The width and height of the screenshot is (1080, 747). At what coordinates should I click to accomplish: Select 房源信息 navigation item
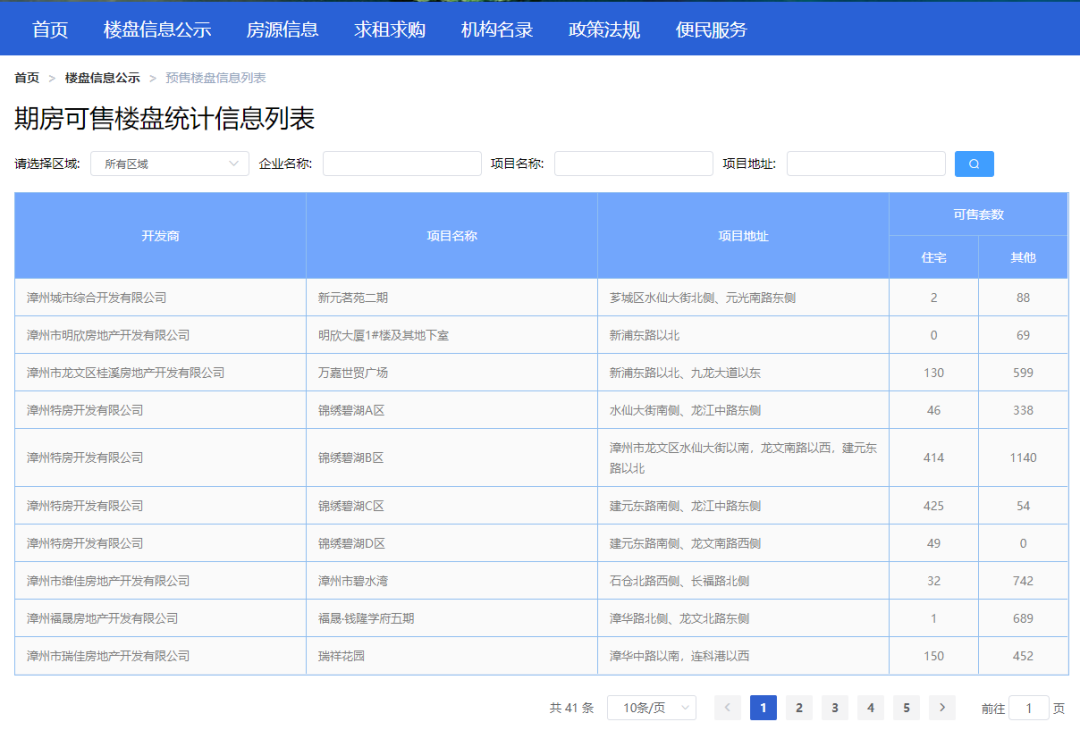coord(282,30)
